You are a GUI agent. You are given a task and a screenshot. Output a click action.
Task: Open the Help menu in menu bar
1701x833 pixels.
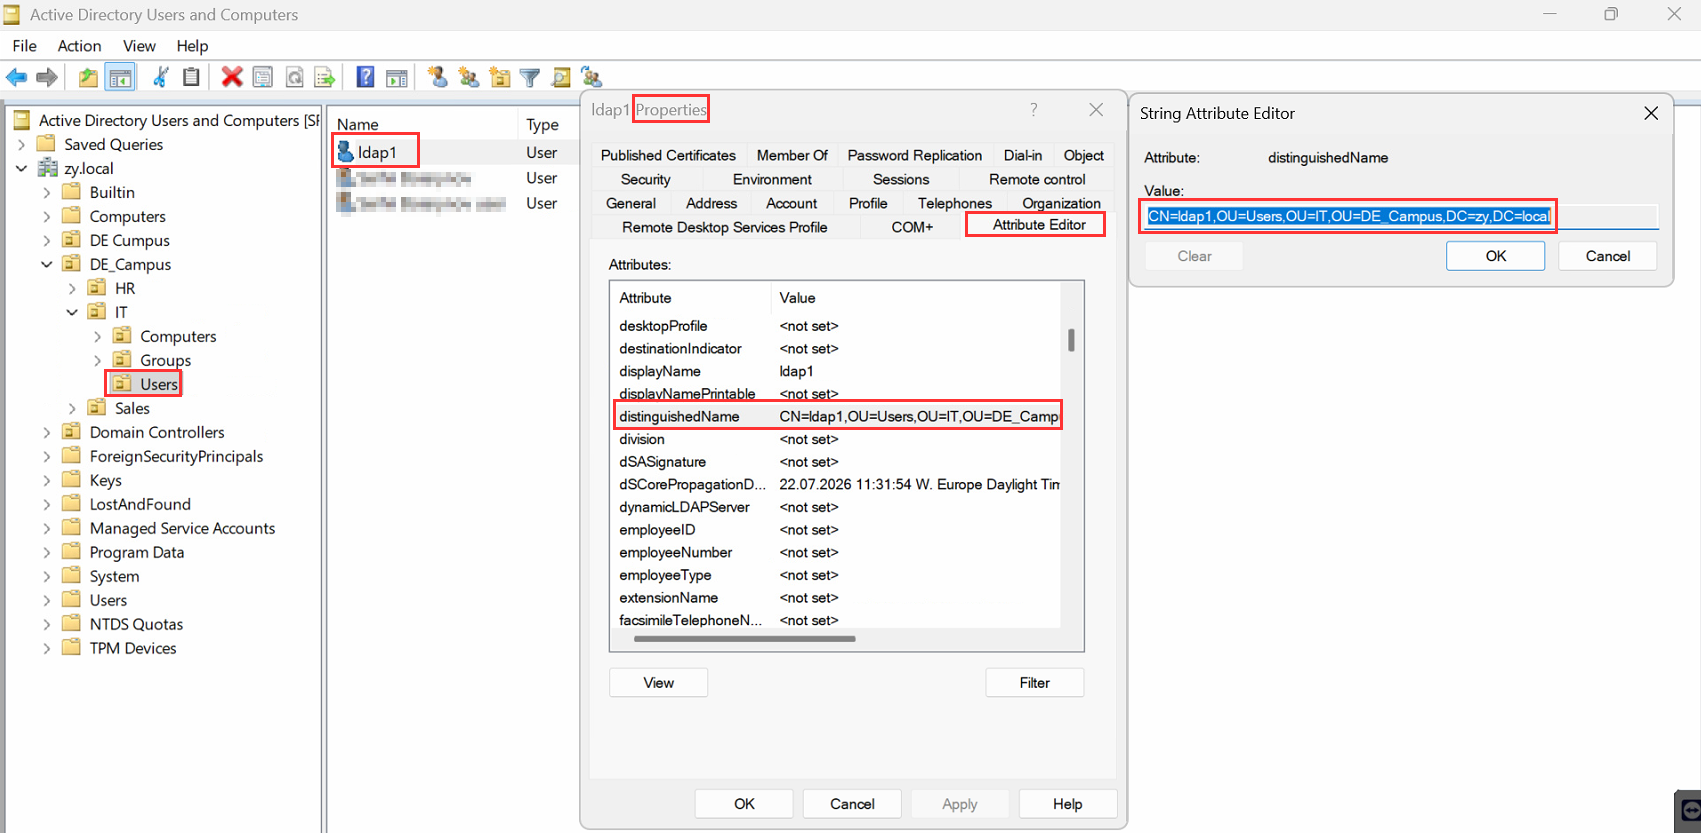(x=192, y=46)
